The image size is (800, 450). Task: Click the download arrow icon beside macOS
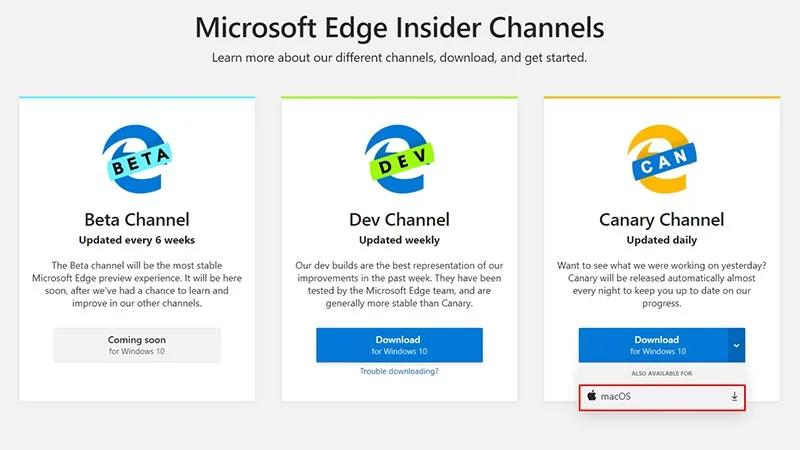coord(734,397)
